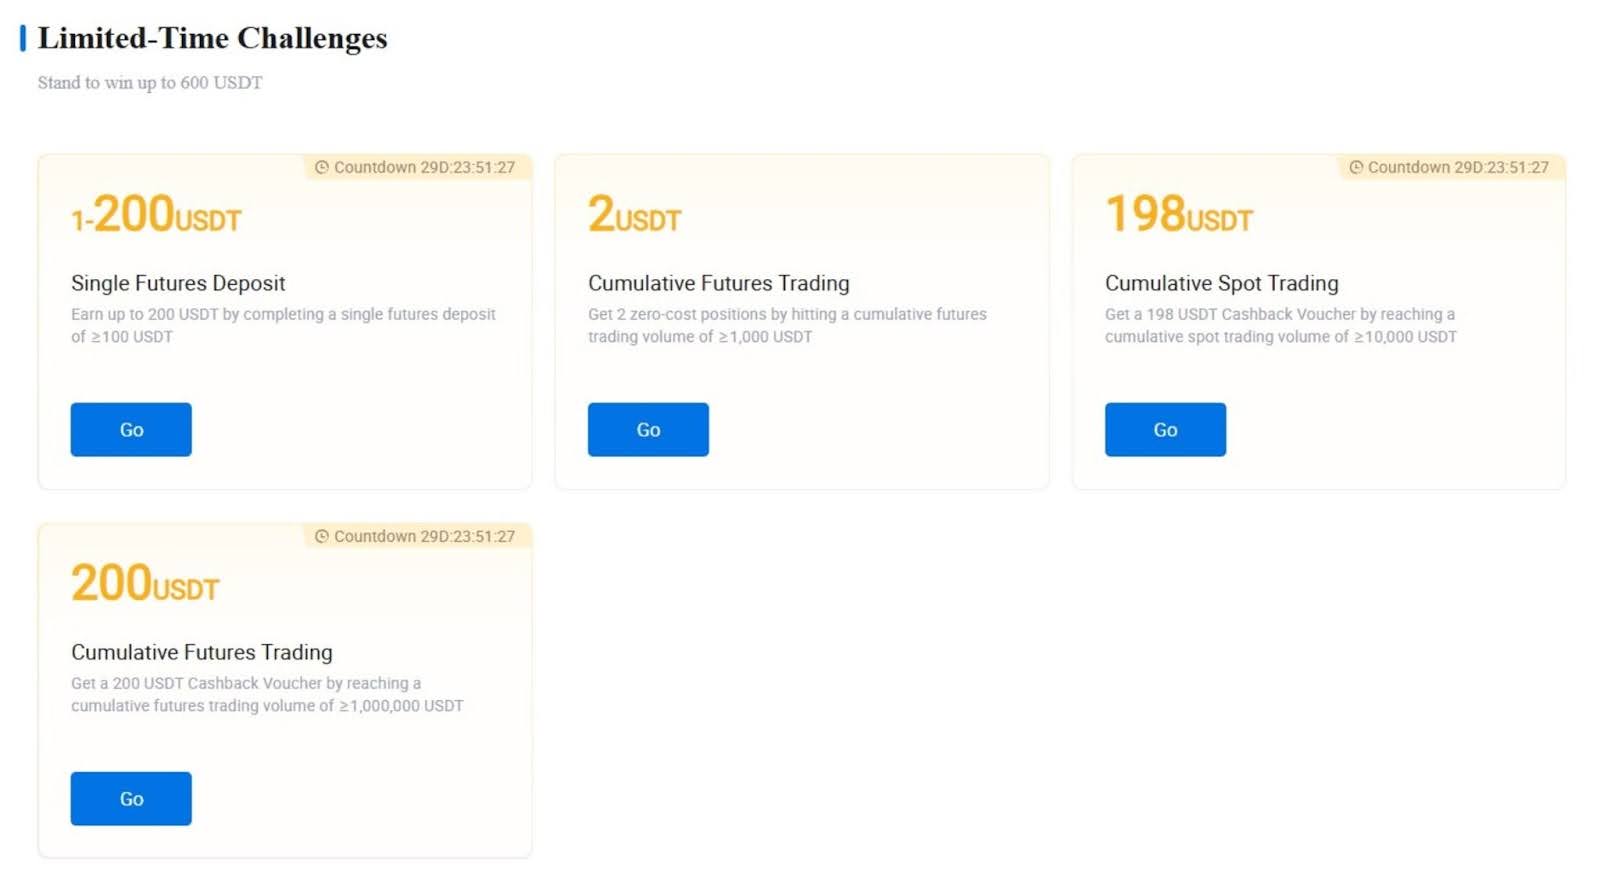Click the countdown timer text on the 200 USDT card
1600x886 pixels.
click(x=424, y=537)
